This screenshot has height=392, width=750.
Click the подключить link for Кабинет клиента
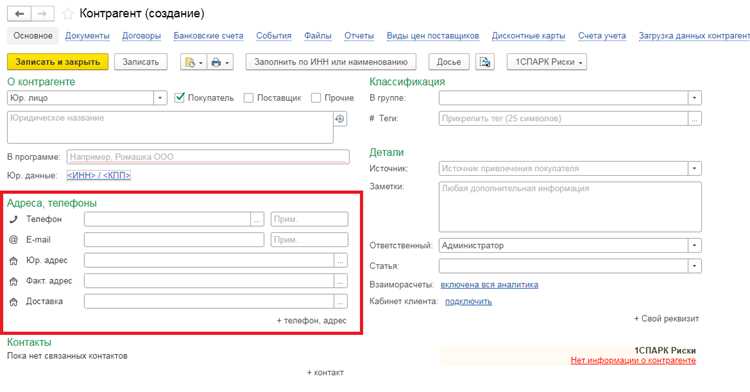click(x=468, y=302)
